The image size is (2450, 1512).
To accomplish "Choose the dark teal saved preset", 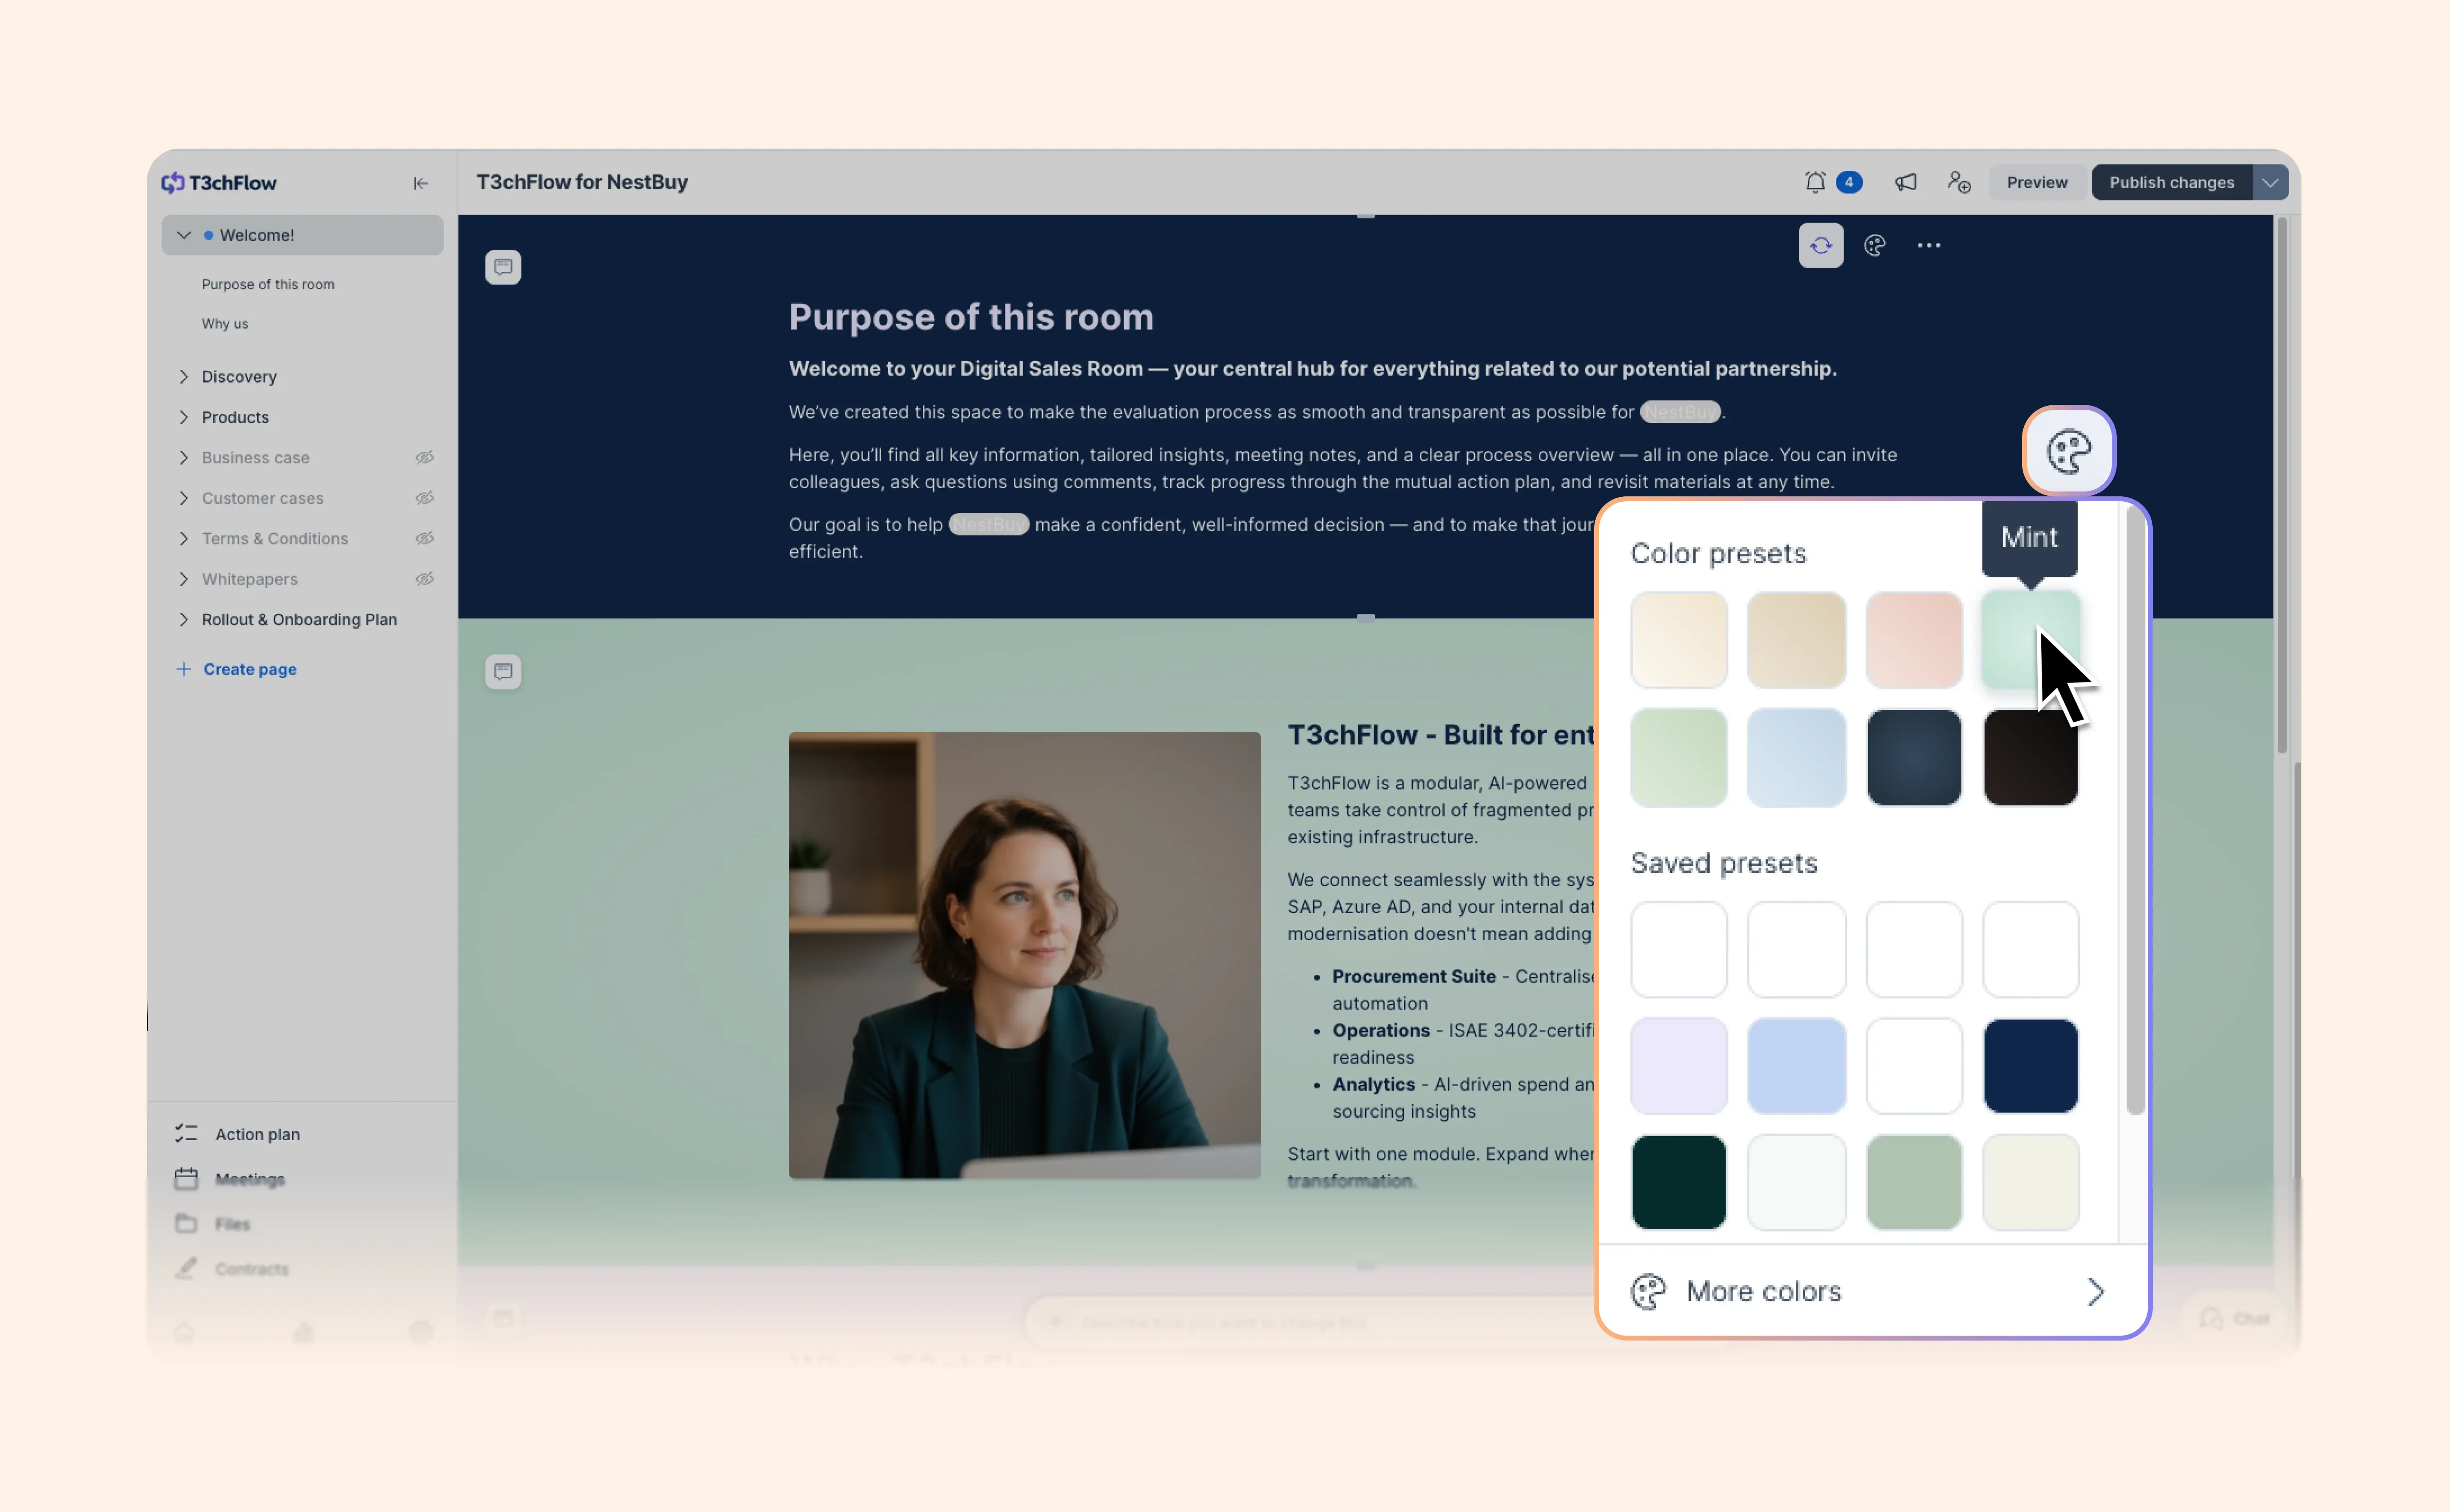I will [1679, 1182].
